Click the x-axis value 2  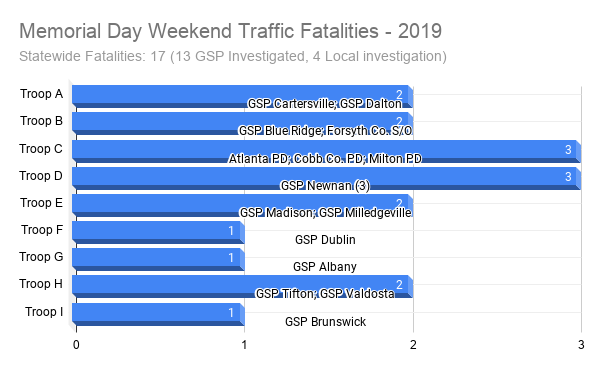coord(413,345)
